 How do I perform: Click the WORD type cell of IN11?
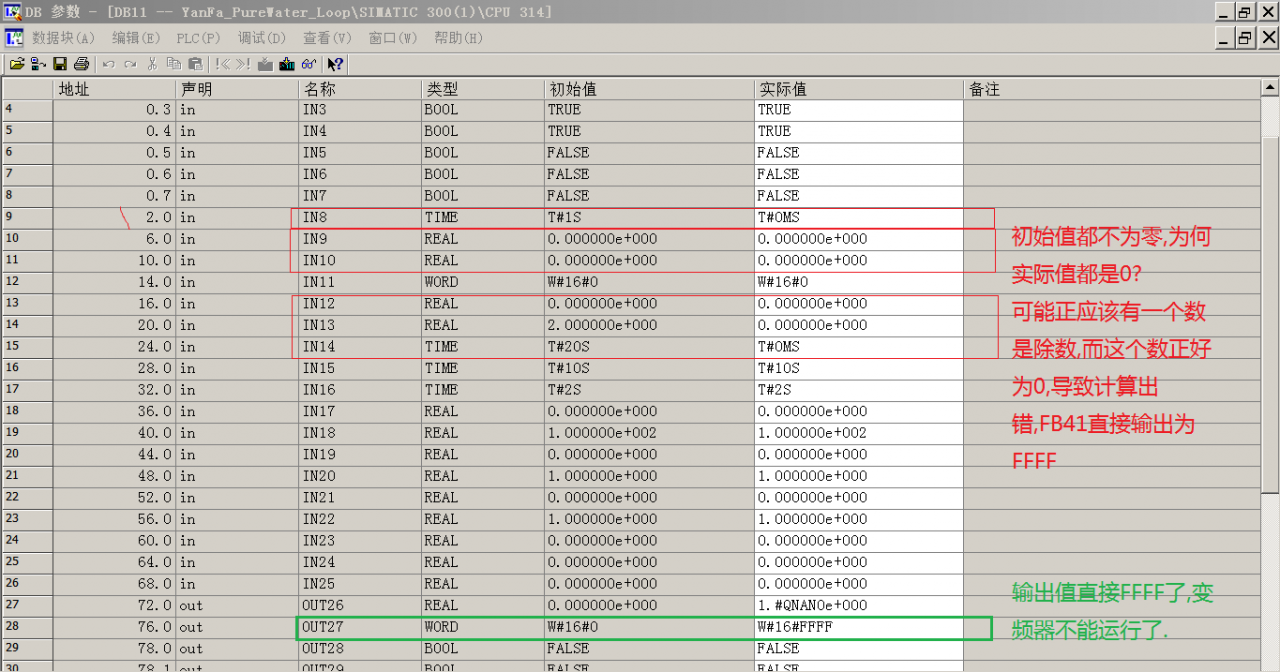pyautogui.click(x=483, y=282)
